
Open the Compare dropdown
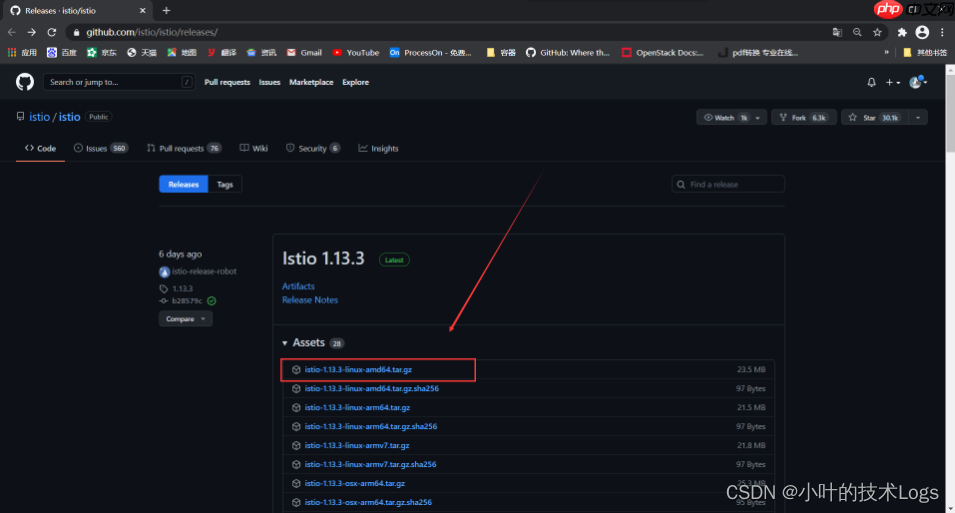(185, 319)
